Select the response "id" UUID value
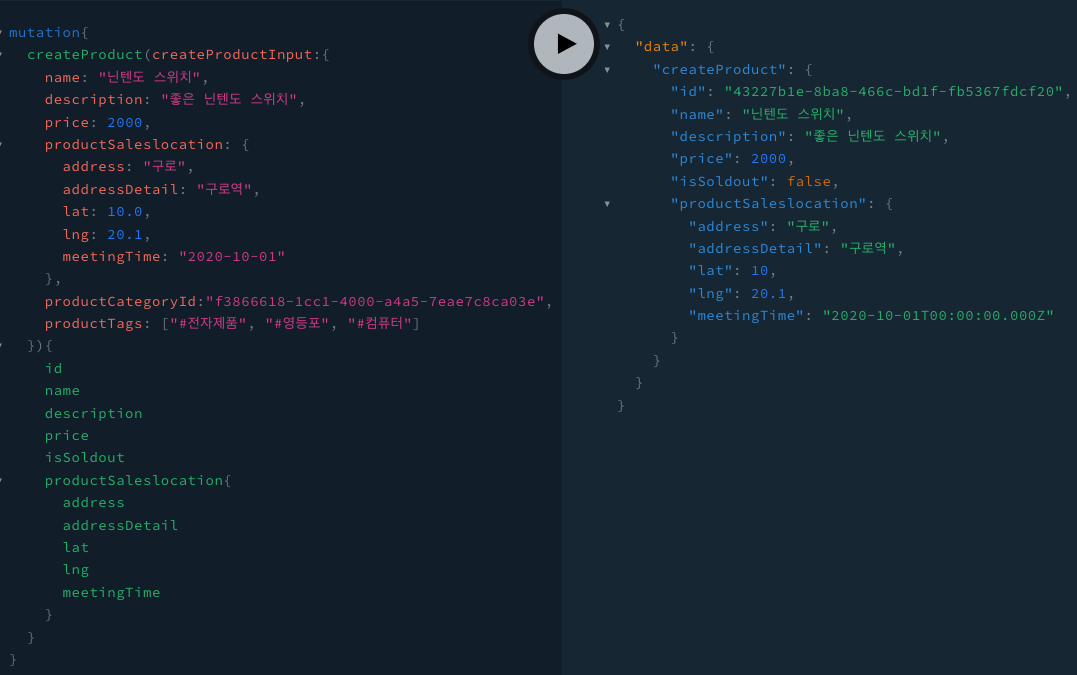Screen dimensions: 1077x675 894,91
